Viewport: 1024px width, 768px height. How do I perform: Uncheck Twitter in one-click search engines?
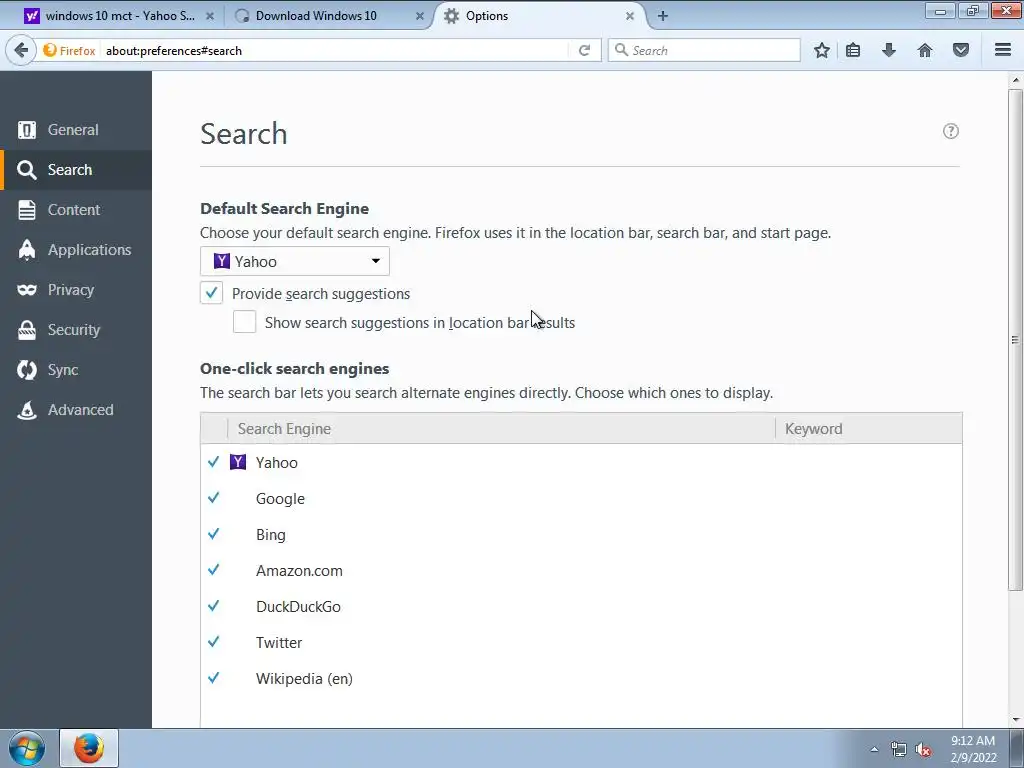214,642
